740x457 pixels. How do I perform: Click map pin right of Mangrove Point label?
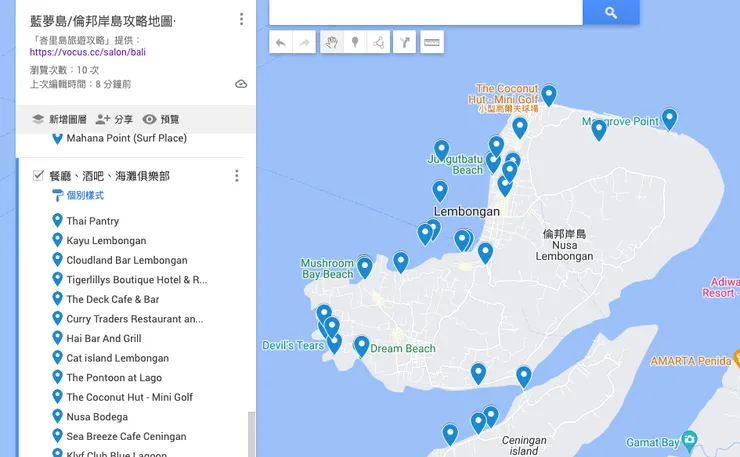click(669, 118)
